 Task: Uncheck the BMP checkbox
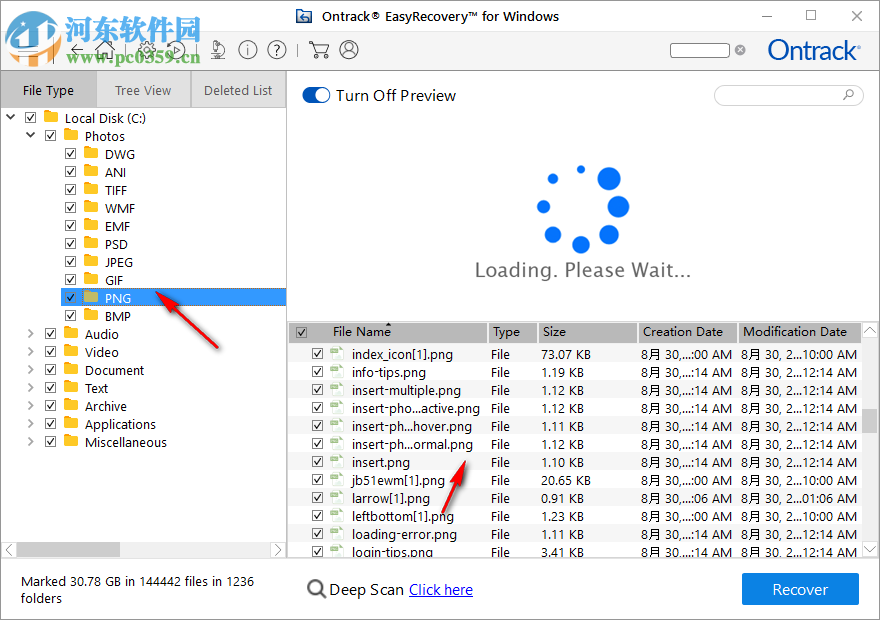pos(70,315)
